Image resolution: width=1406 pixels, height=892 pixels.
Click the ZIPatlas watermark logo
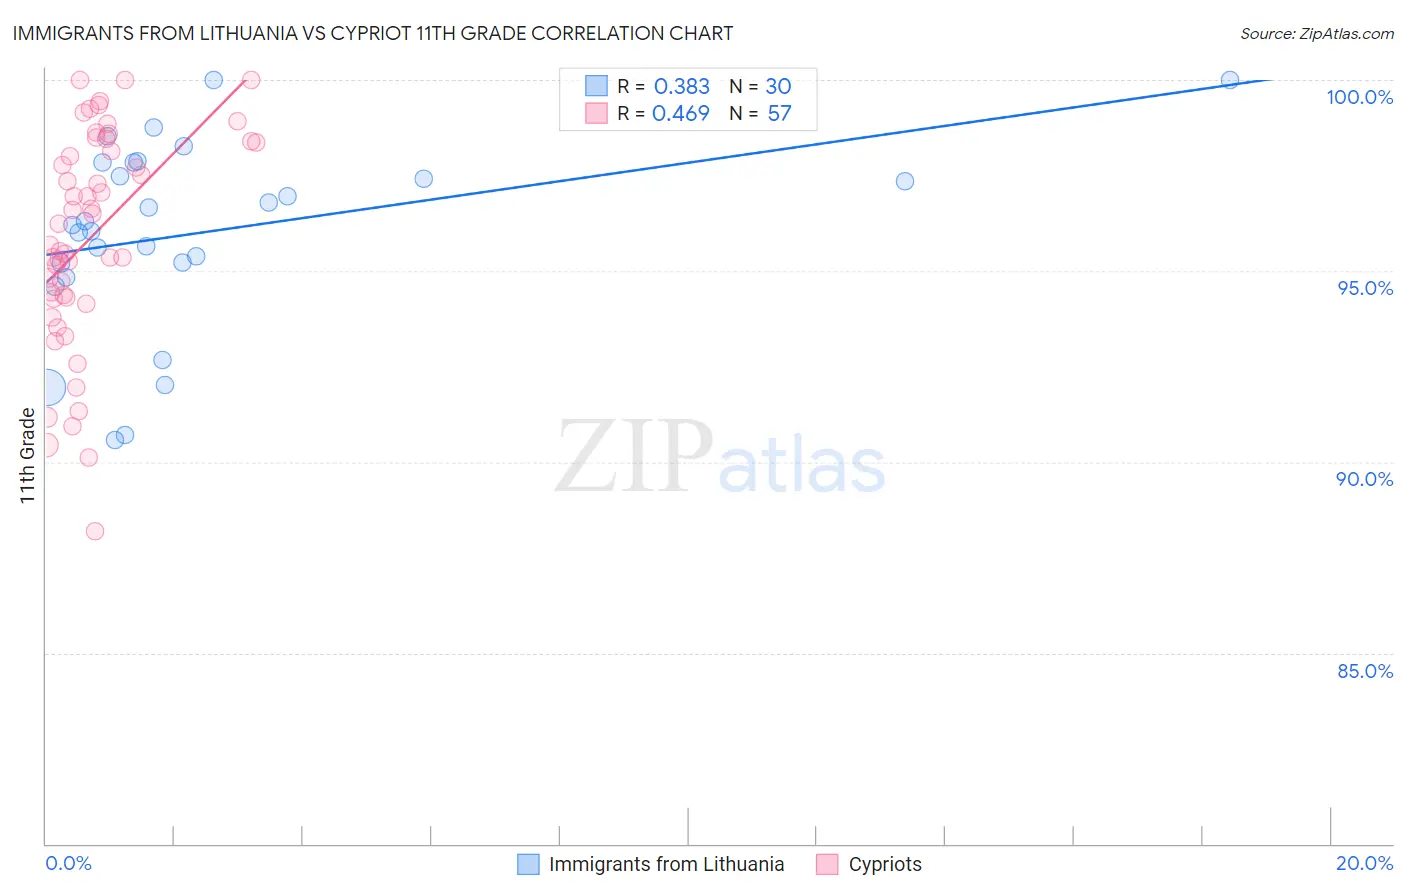[720, 458]
